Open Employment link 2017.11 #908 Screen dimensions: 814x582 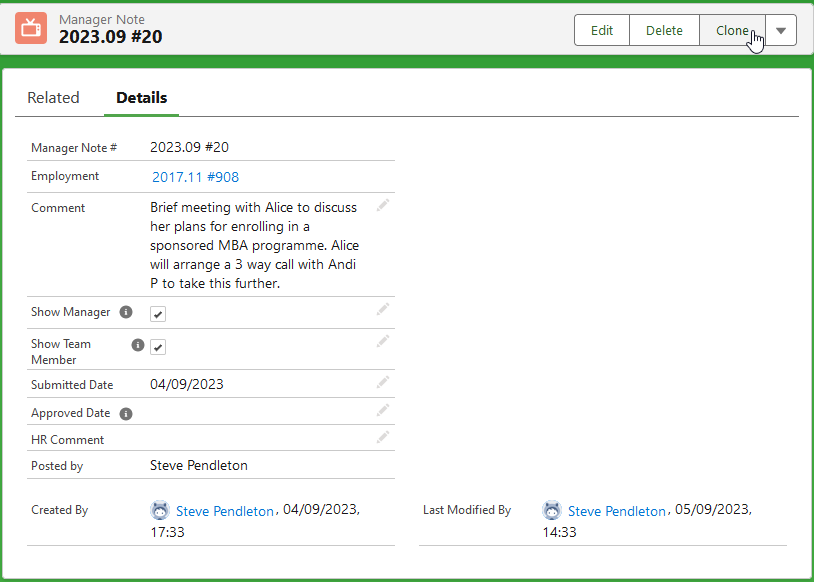195,177
